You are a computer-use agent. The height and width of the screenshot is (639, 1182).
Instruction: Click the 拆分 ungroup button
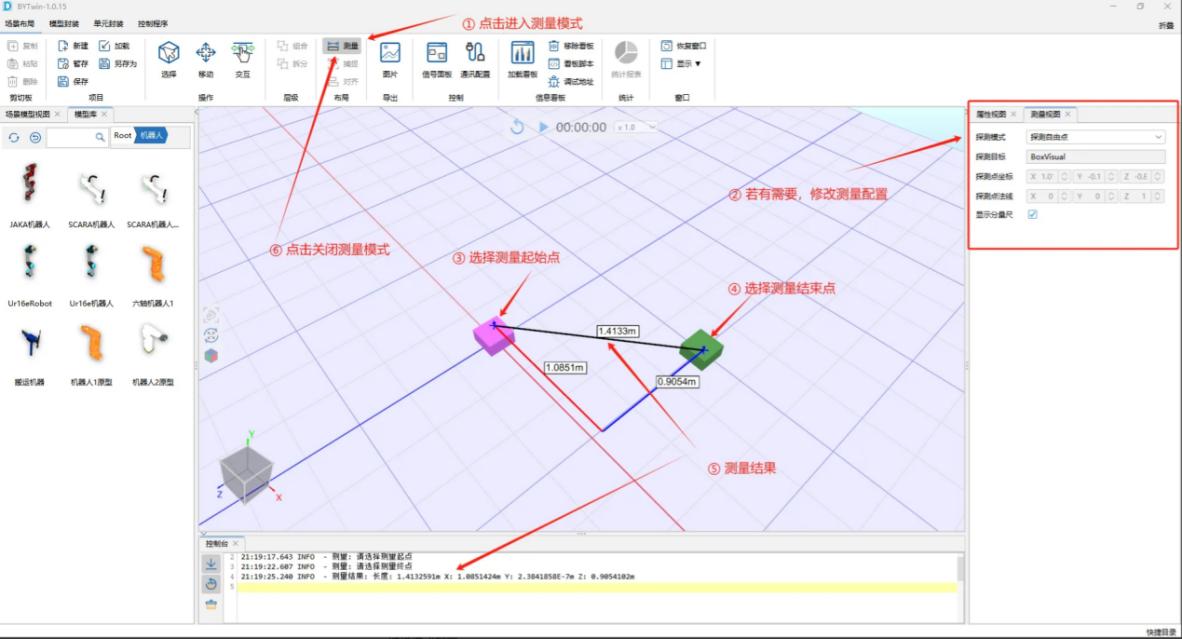point(292,63)
